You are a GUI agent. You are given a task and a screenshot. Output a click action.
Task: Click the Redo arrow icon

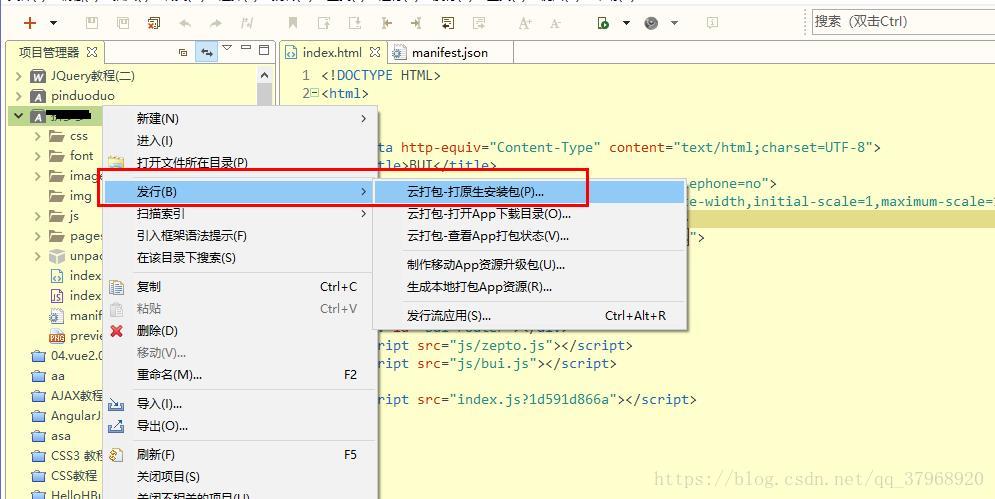(216, 23)
